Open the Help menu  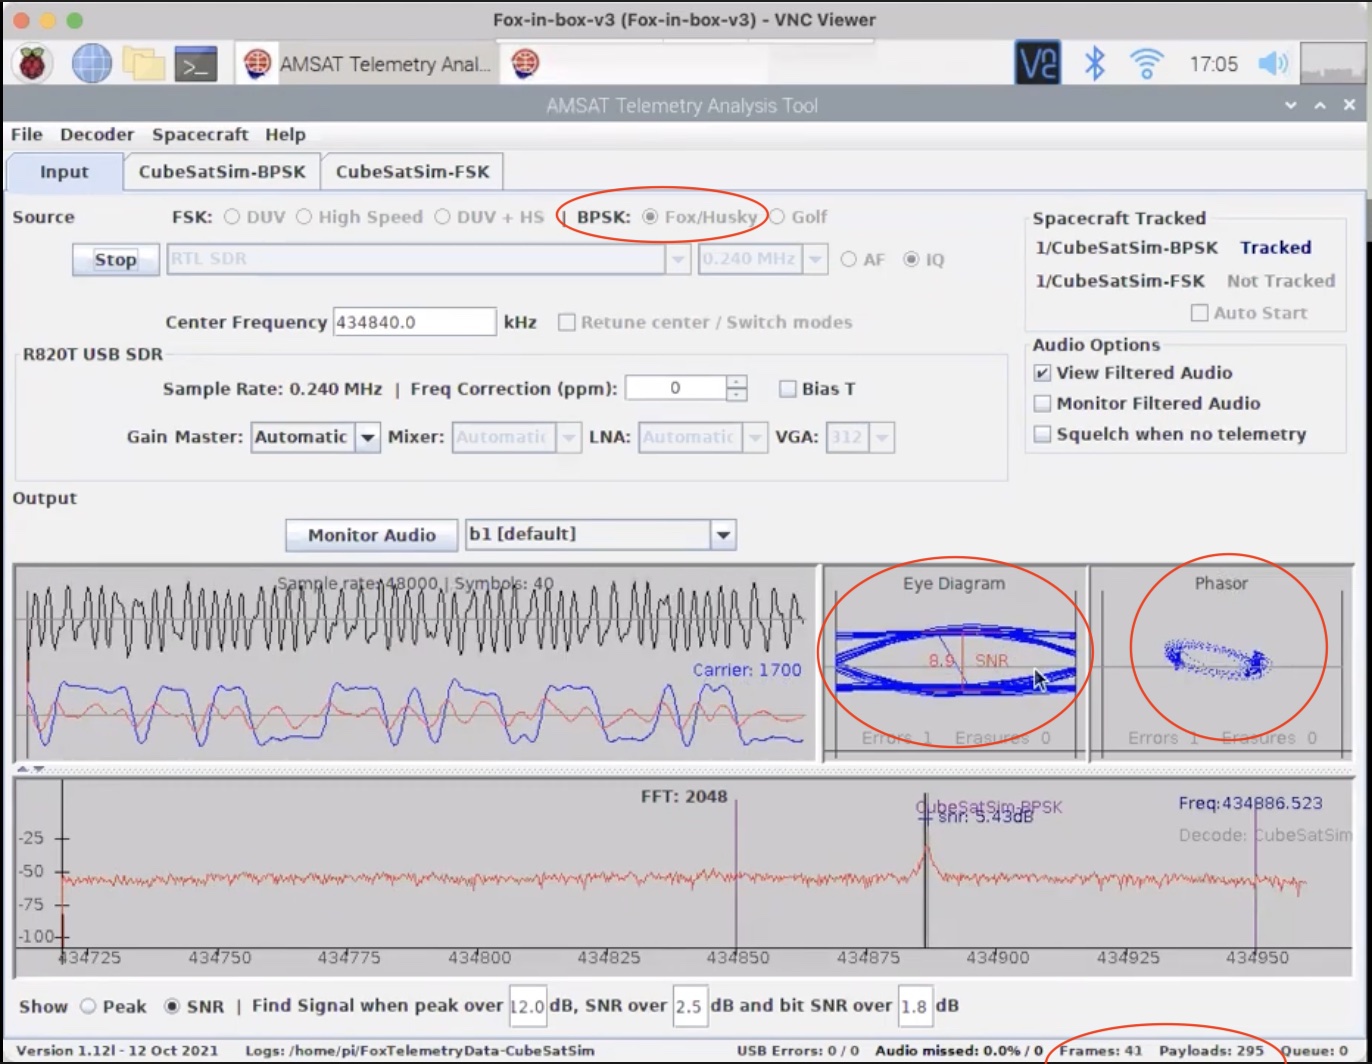click(x=285, y=134)
